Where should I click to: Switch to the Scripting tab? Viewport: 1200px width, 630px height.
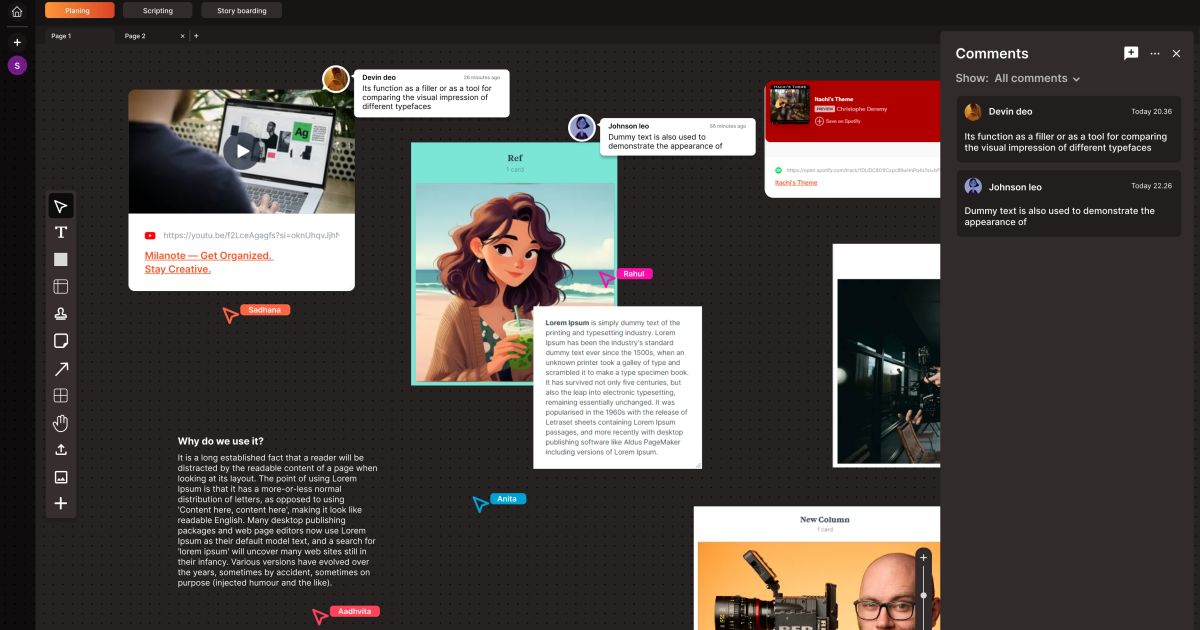157,10
